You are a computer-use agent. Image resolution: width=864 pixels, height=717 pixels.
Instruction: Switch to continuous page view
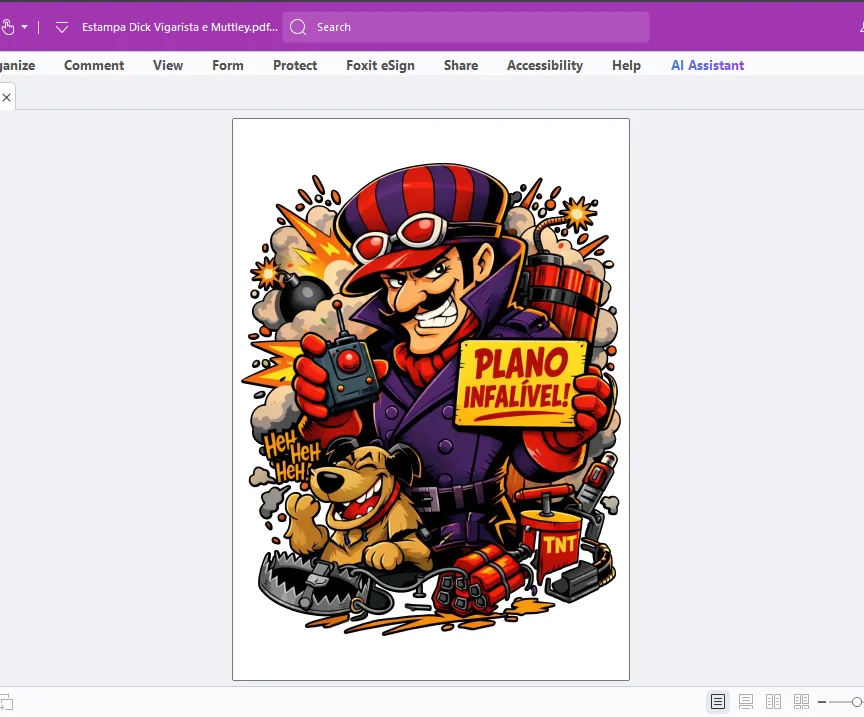click(746, 702)
